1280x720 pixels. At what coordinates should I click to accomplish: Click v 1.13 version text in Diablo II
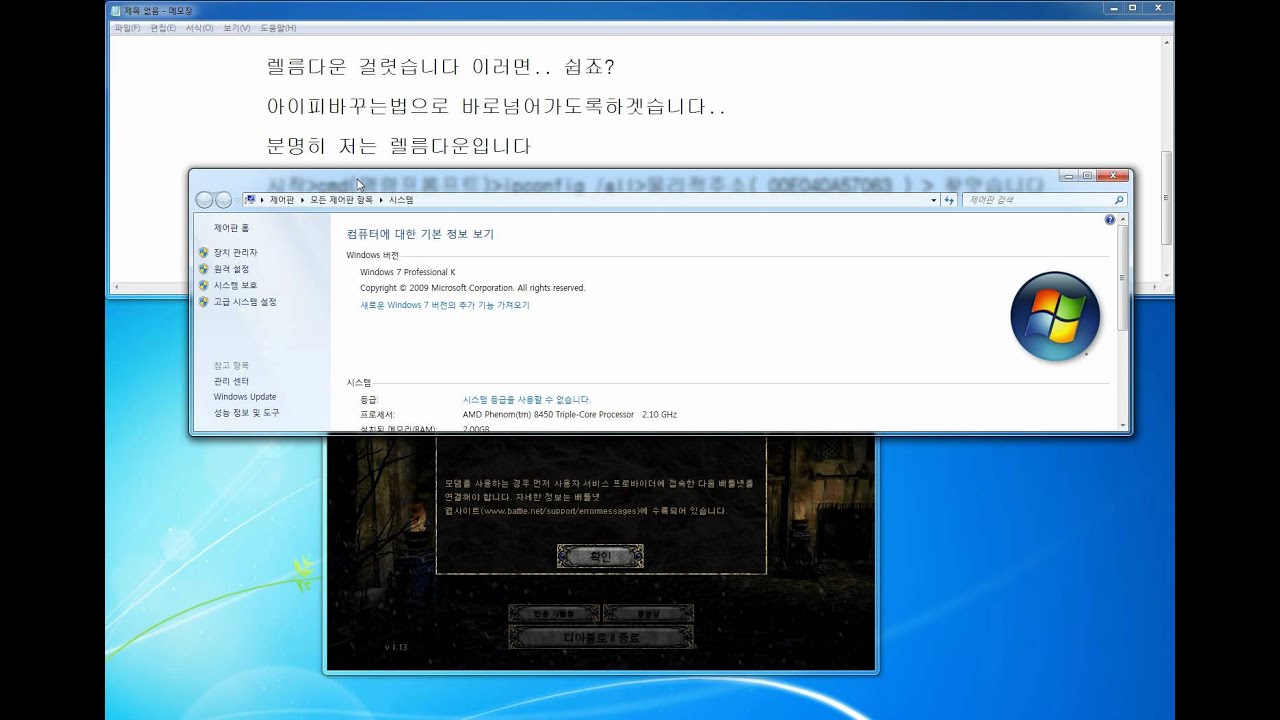(x=396, y=647)
